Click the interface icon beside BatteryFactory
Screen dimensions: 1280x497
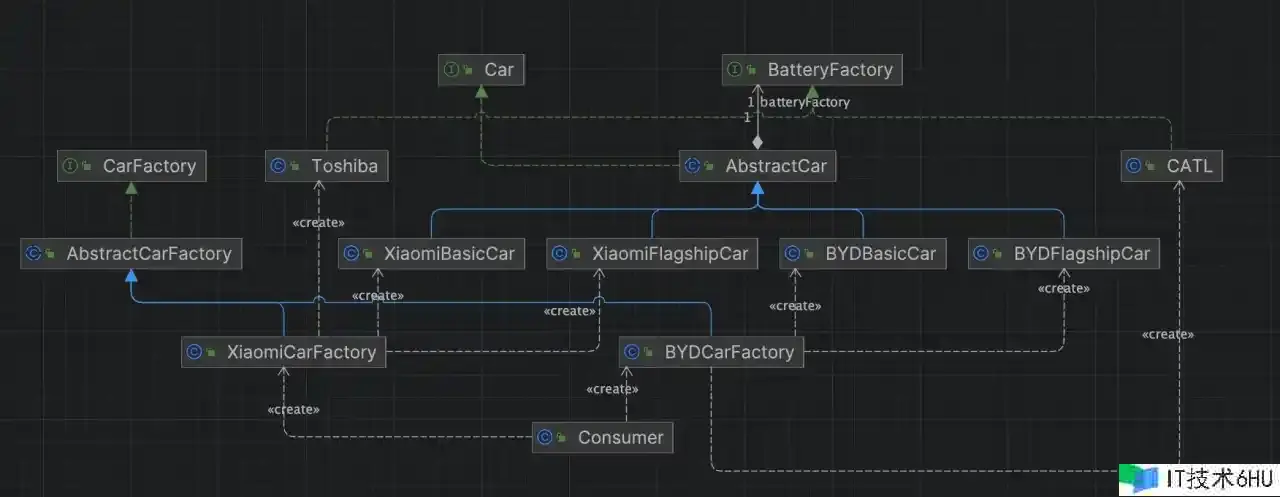click(735, 70)
